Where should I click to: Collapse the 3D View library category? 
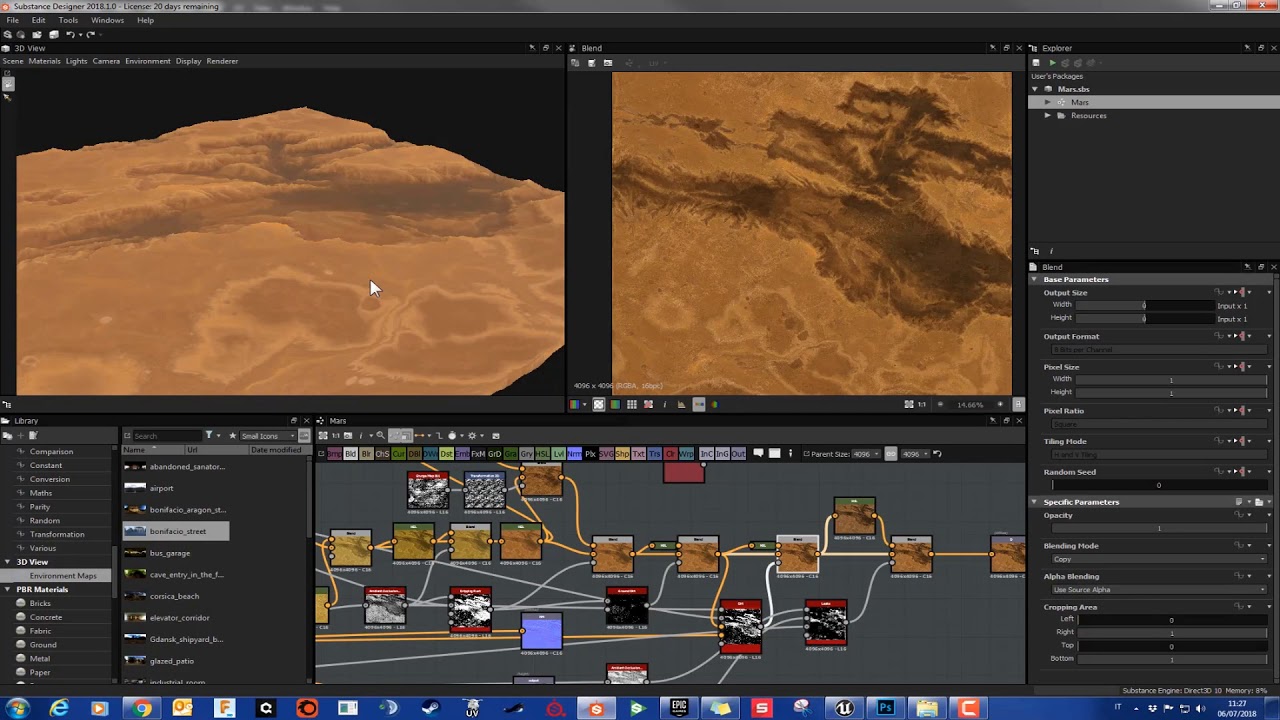pyautogui.click(x=7, y=562)
